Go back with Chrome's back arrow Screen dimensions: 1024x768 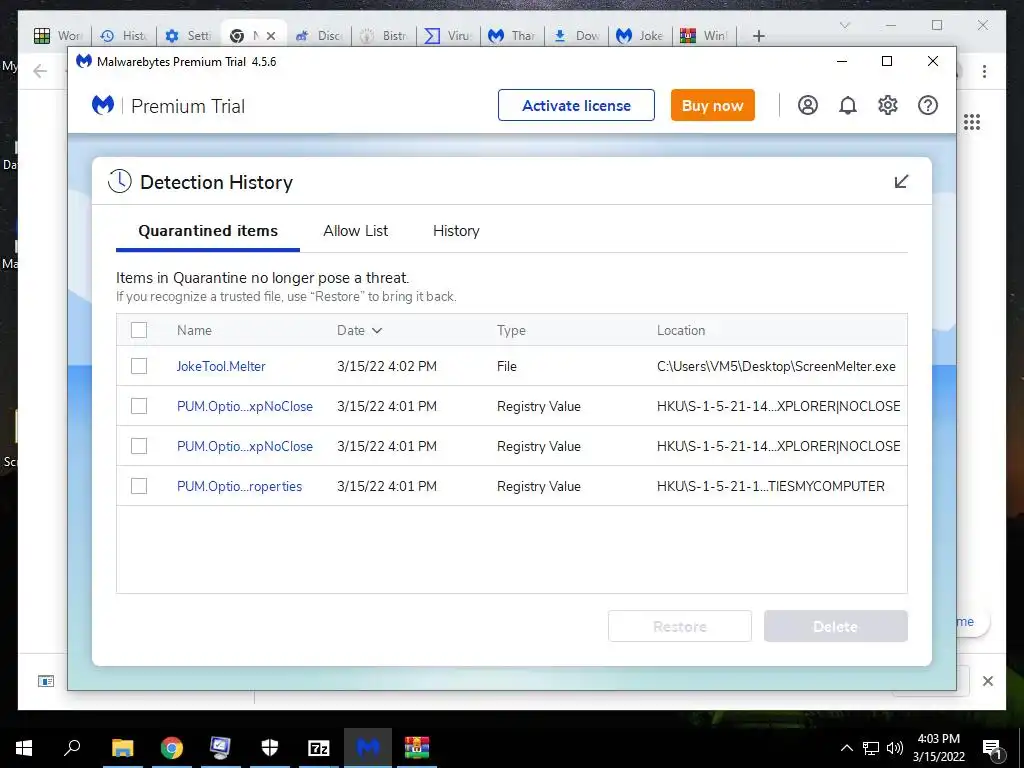click(x=40, y=71)
